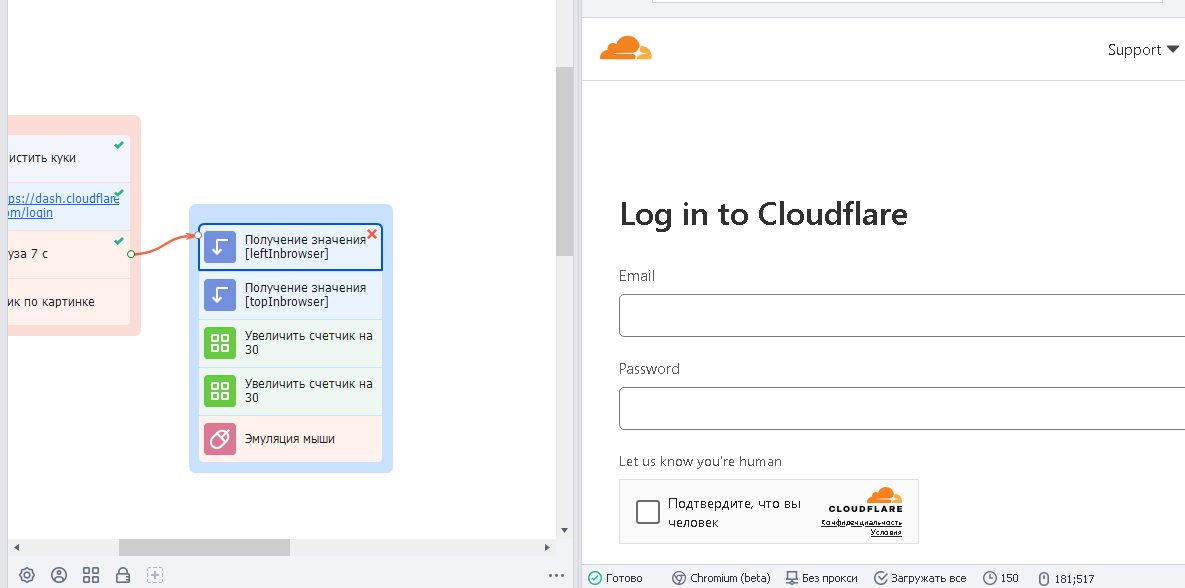This screenshot has width=1185, height=588.
Task: Click the Загружать все status bar label
Action: click(929, 578)
